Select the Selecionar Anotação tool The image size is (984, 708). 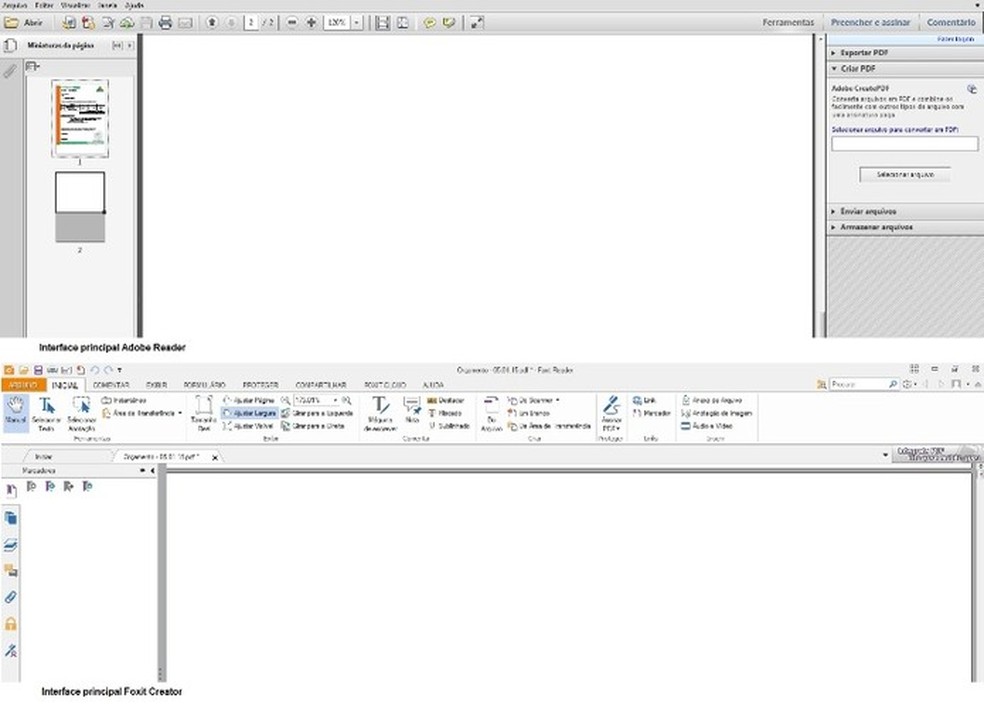pos(81,414)
